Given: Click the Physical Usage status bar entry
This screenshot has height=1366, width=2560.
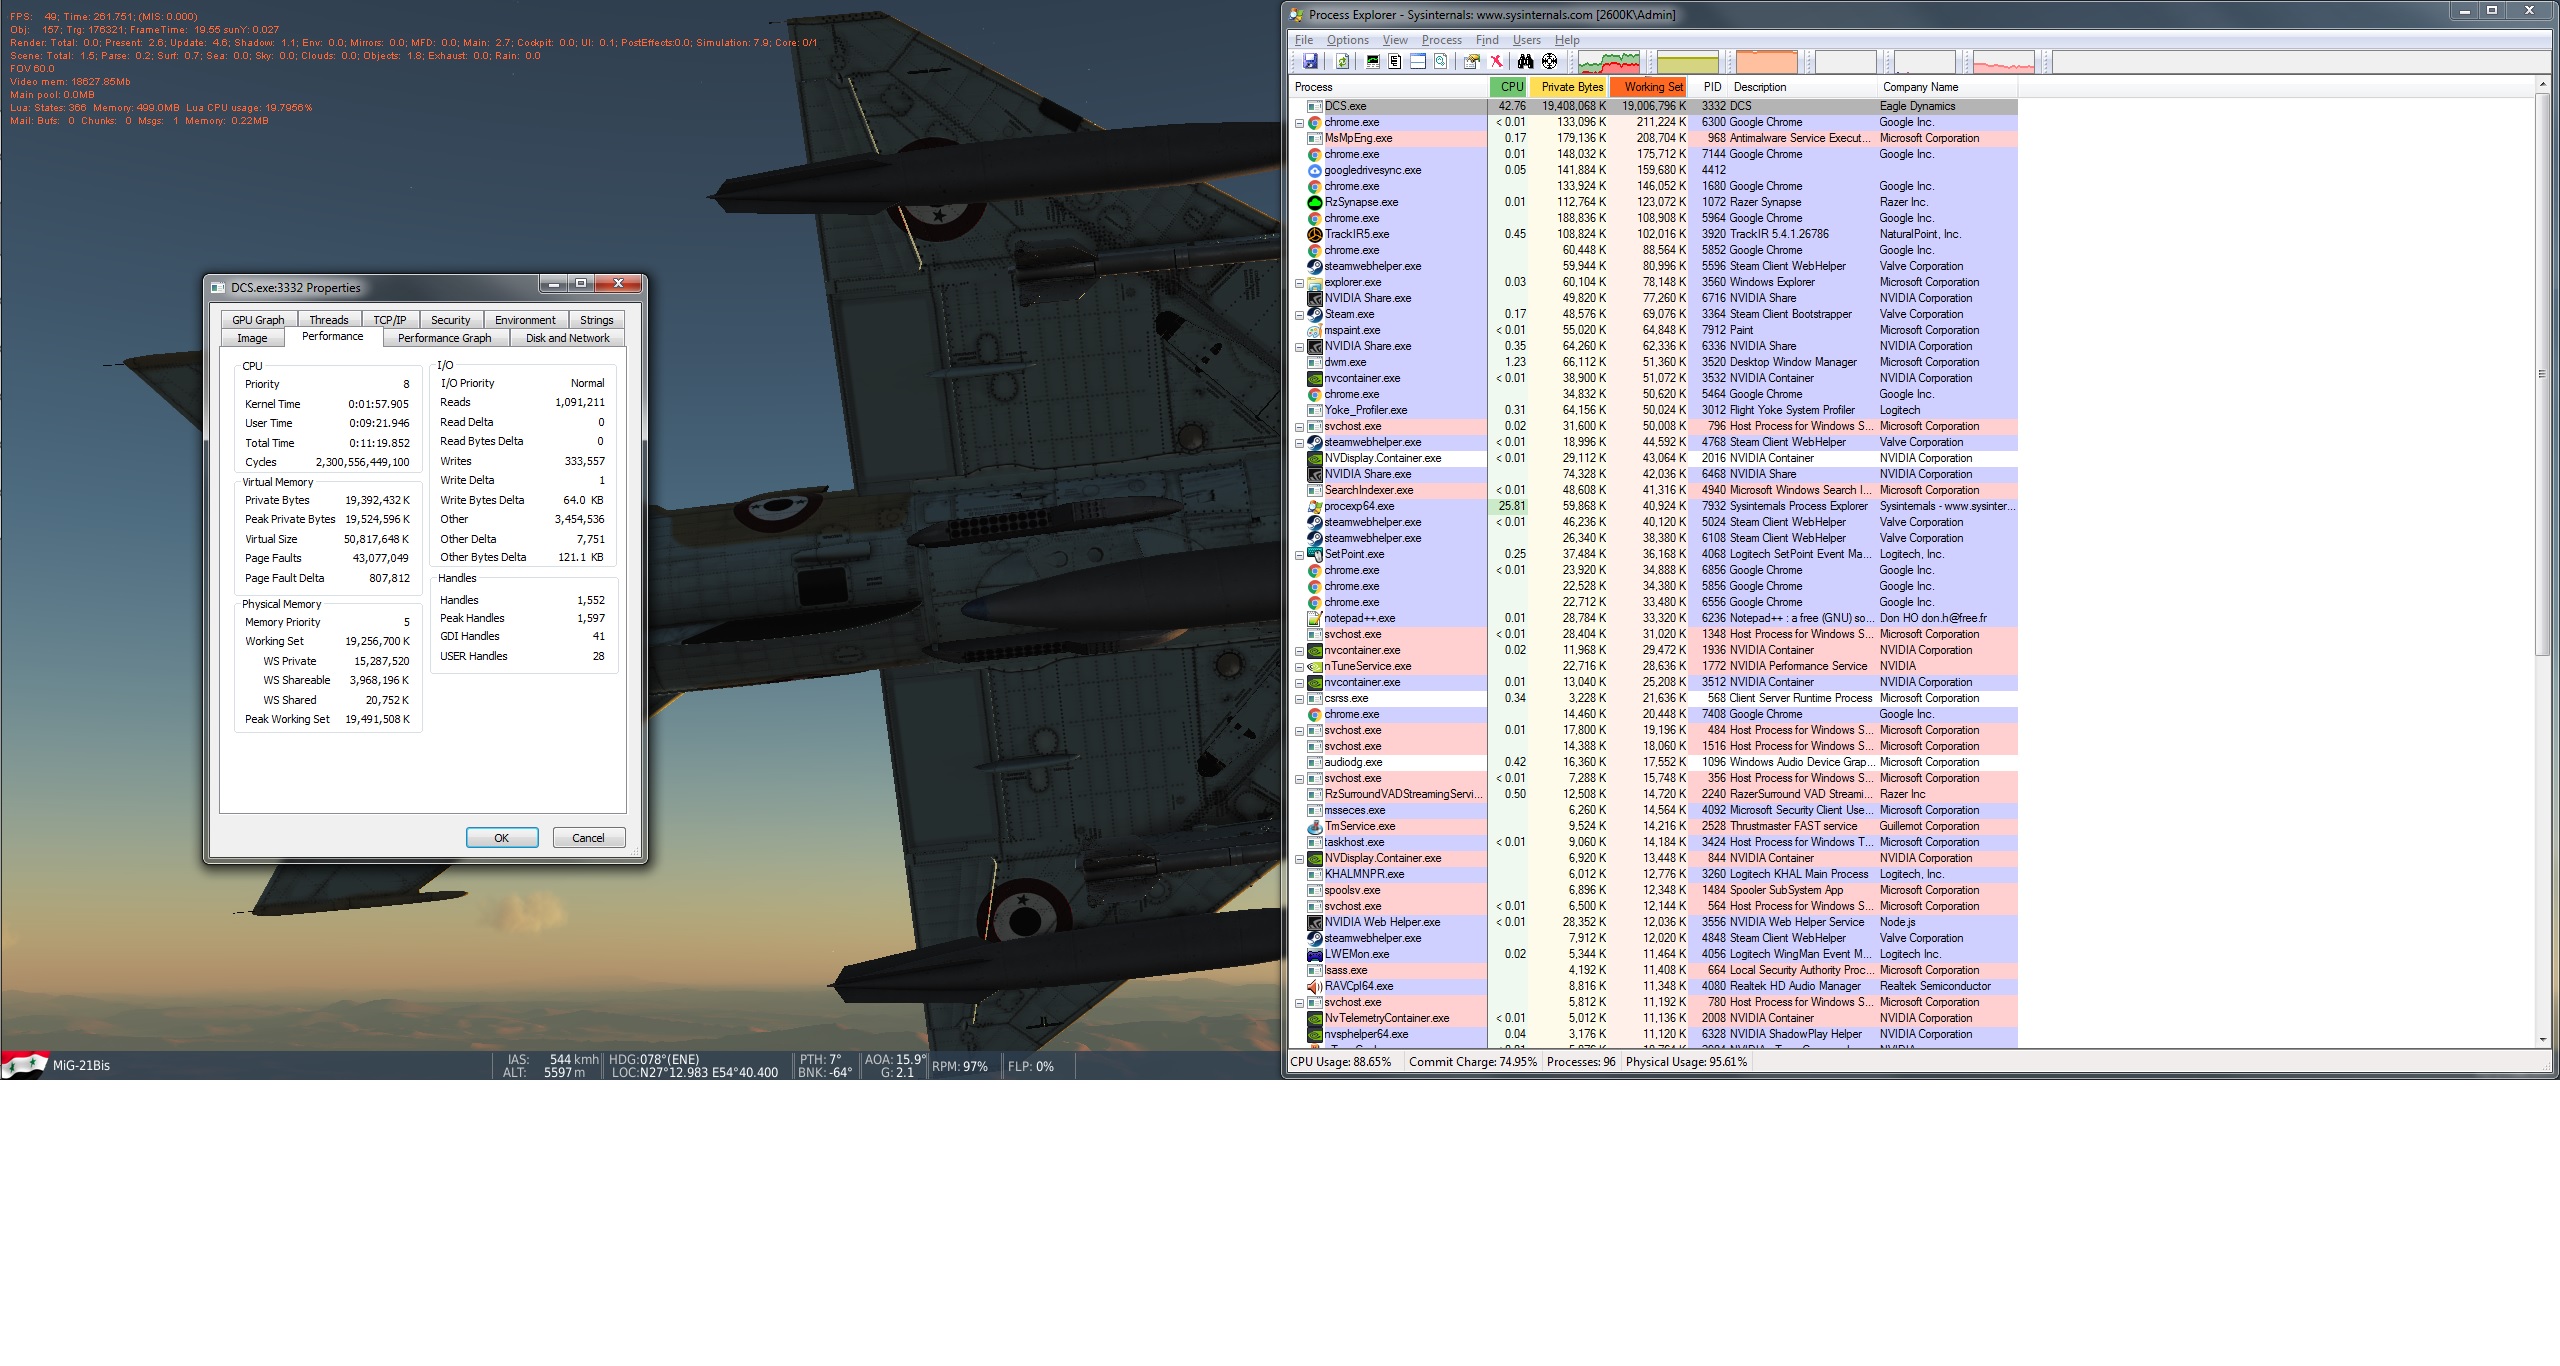Looking at the screenshot, I should (x=1686, y=1062).
